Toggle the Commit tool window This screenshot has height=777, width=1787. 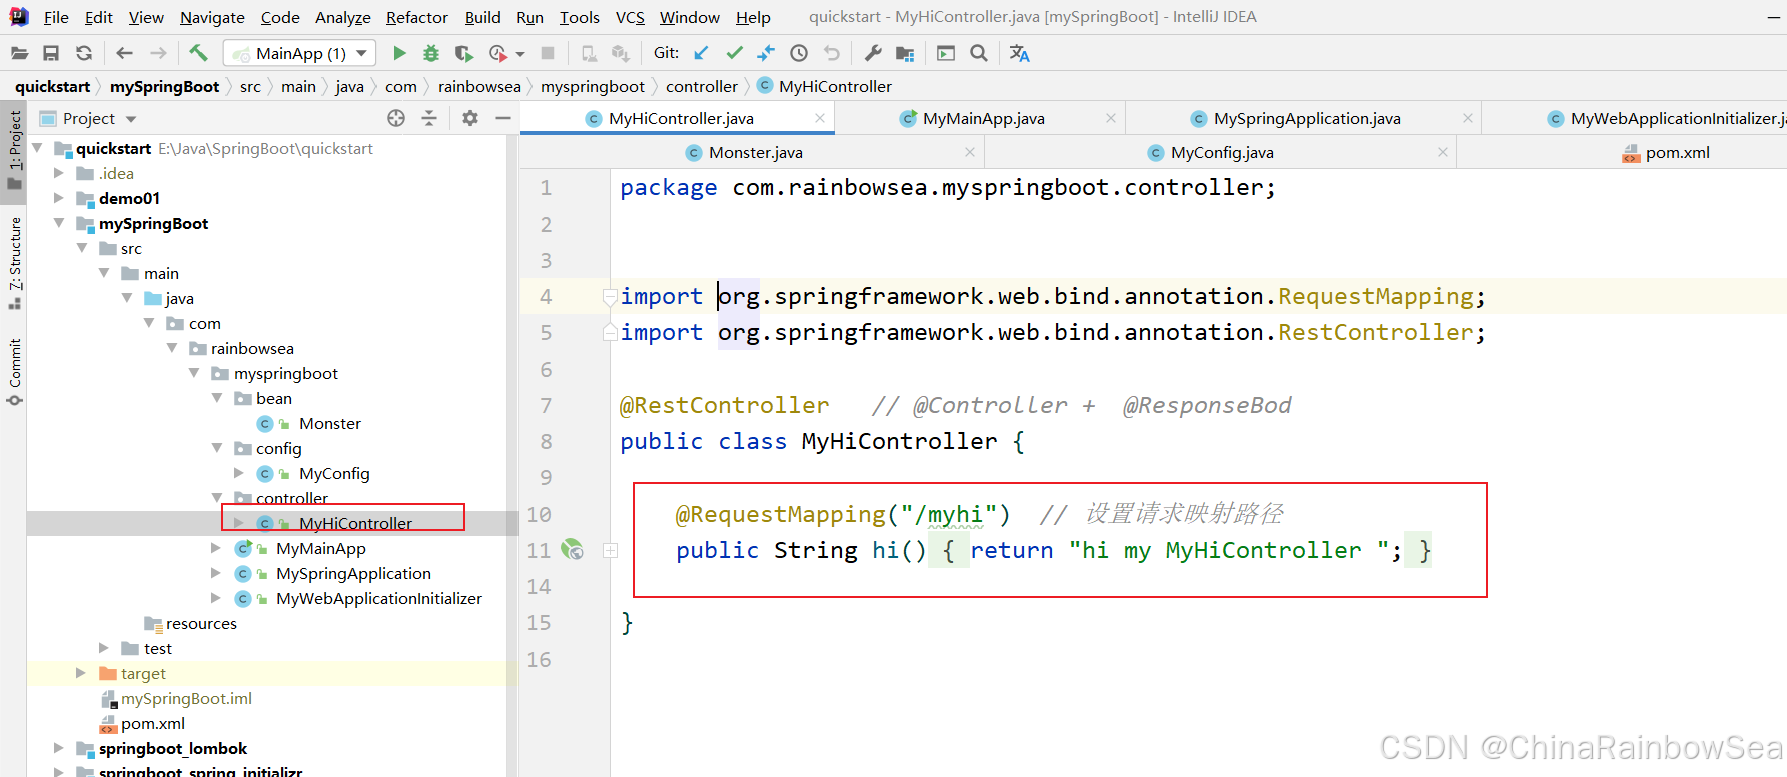pos(15,370)
